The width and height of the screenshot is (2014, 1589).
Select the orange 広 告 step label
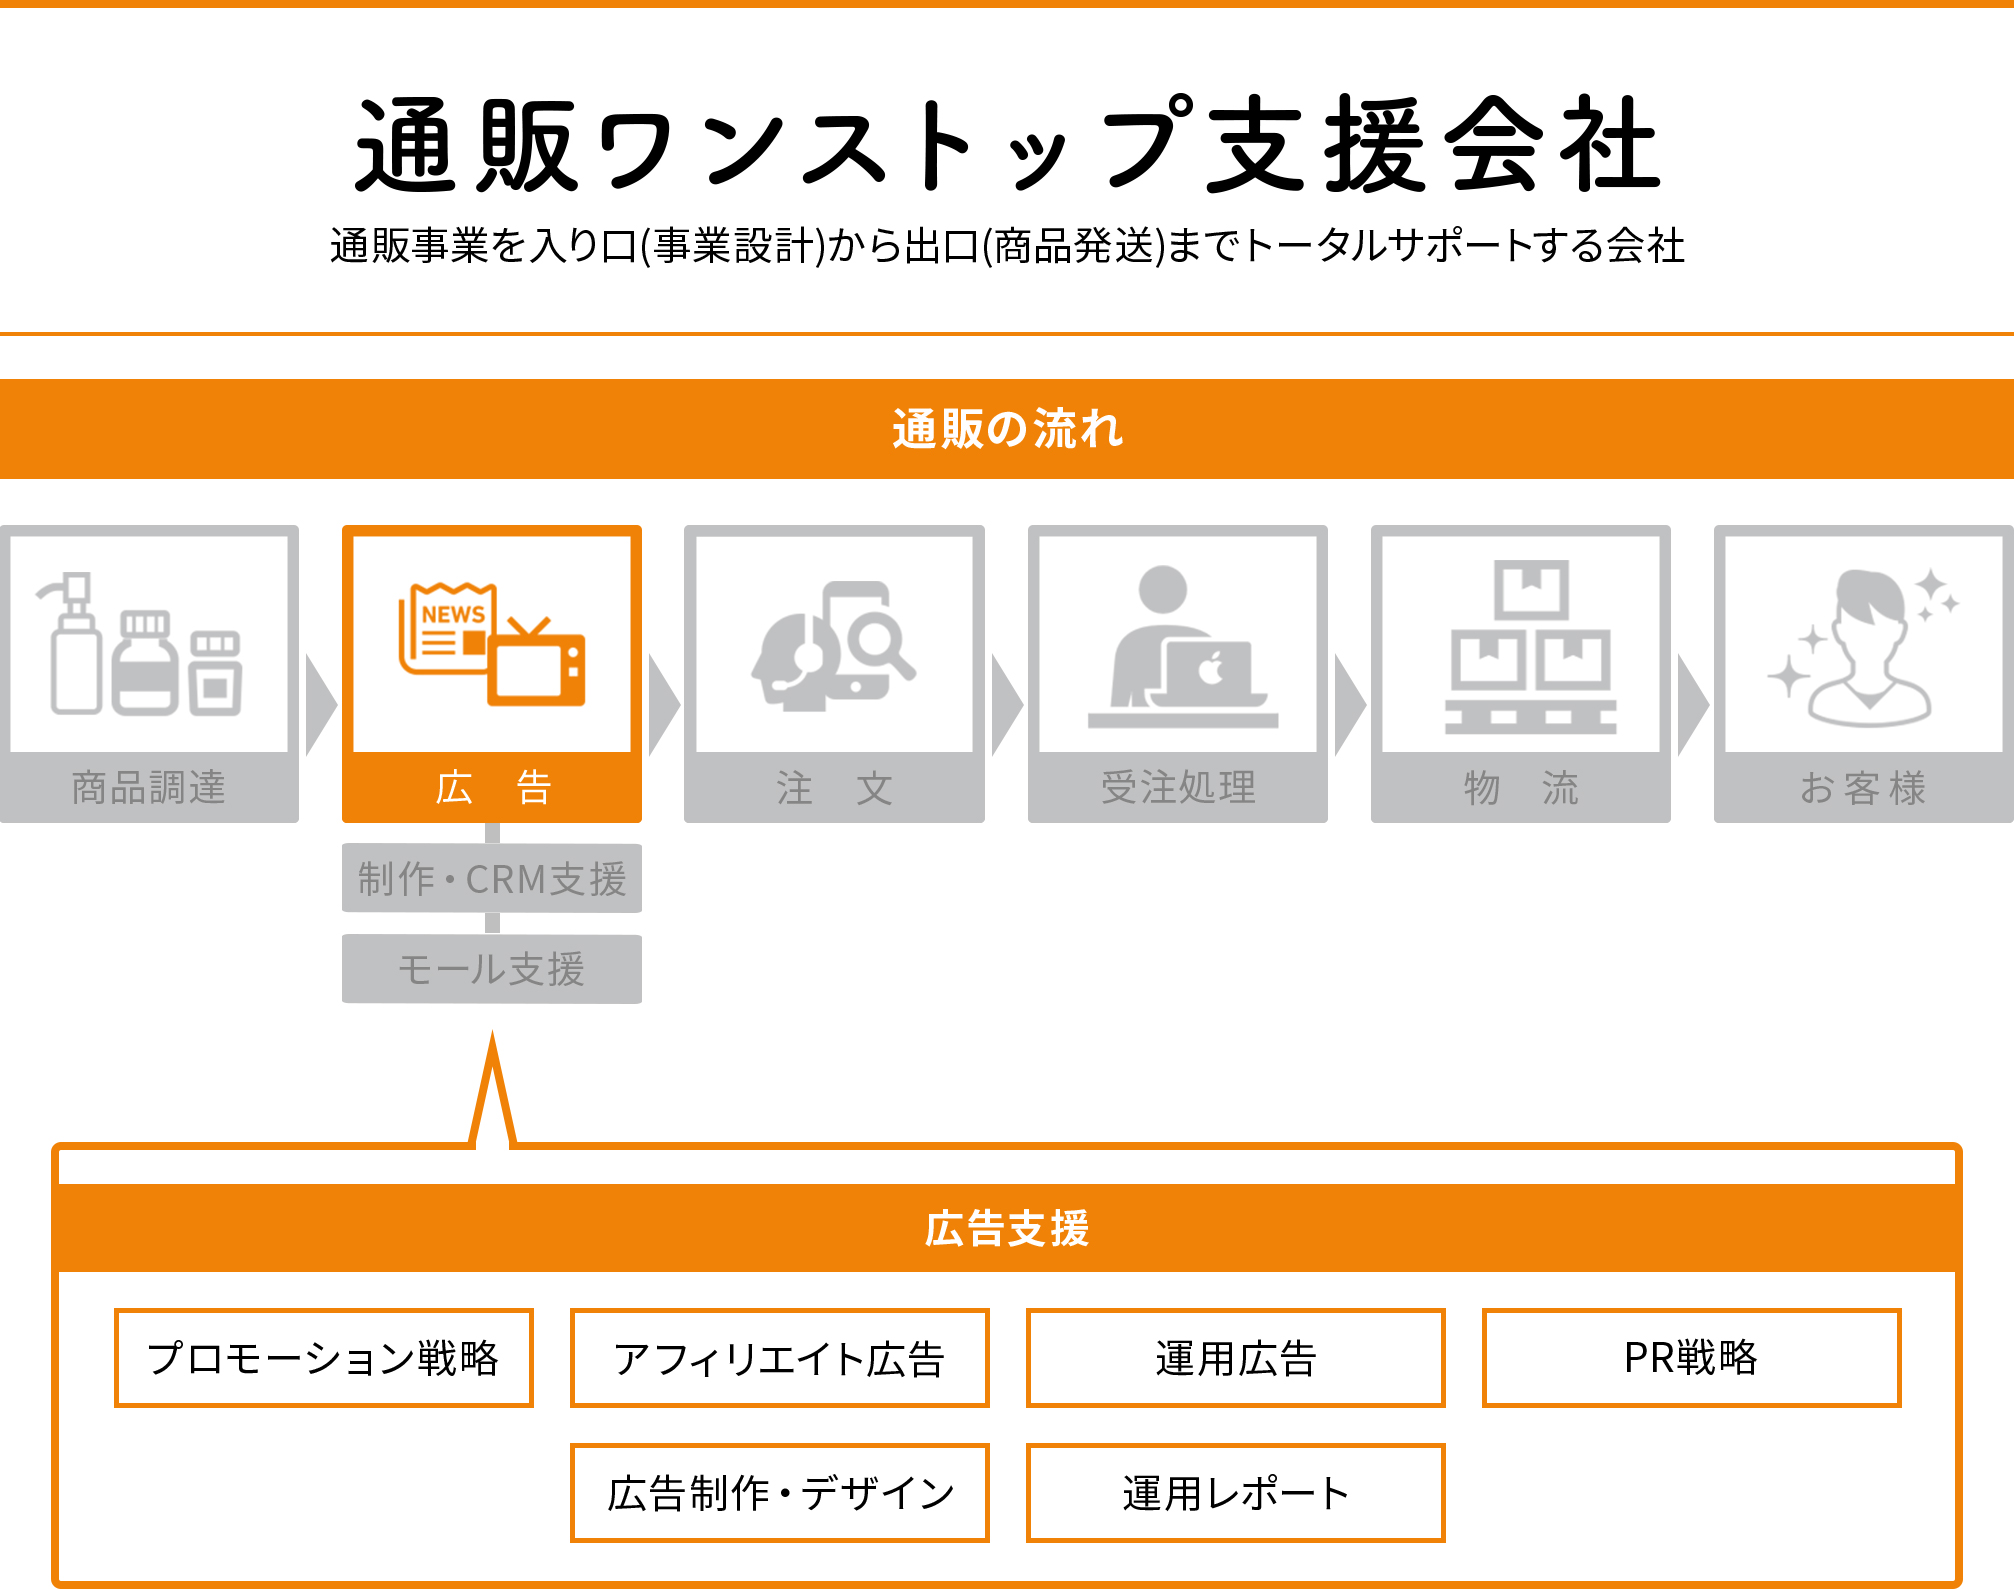coord(492,788)
